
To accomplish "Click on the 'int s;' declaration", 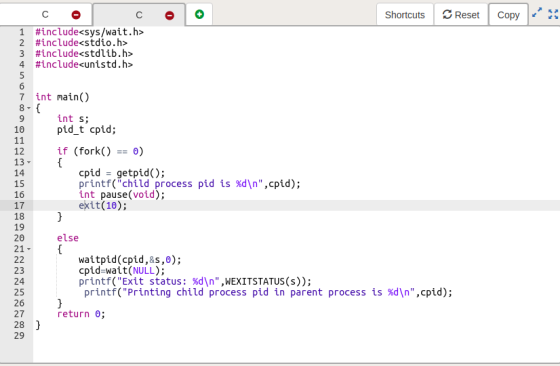I will (x=73, y=119).
